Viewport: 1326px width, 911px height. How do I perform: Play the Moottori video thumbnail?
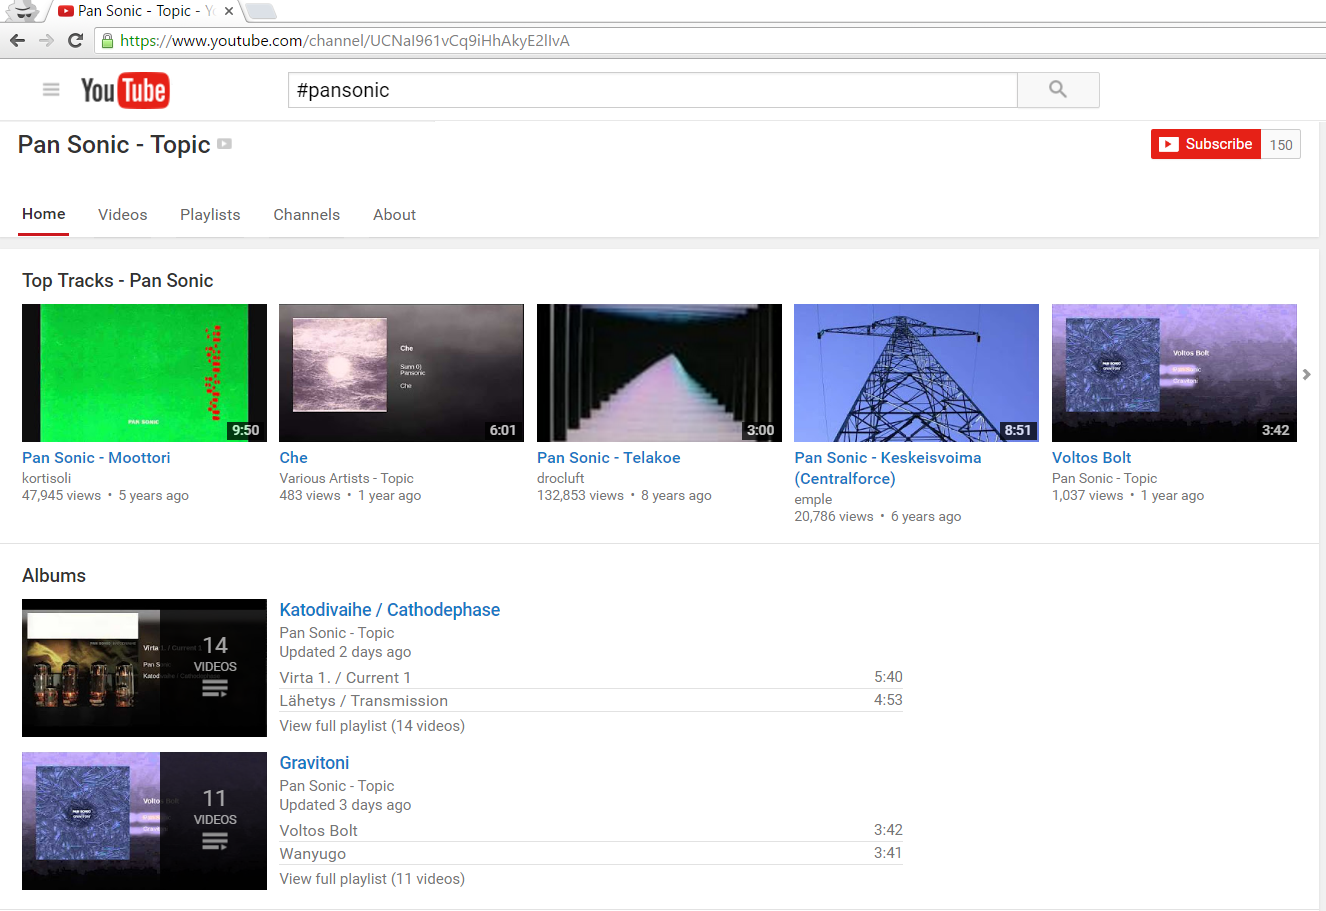(145, 373)
